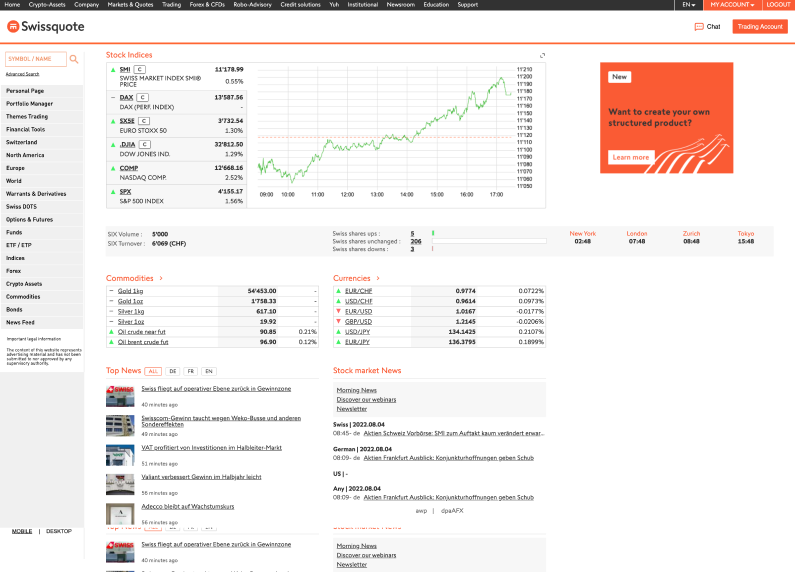Open the GBP/USD currency link
Viewport: 795px width, 572px height.
point(358,321)
